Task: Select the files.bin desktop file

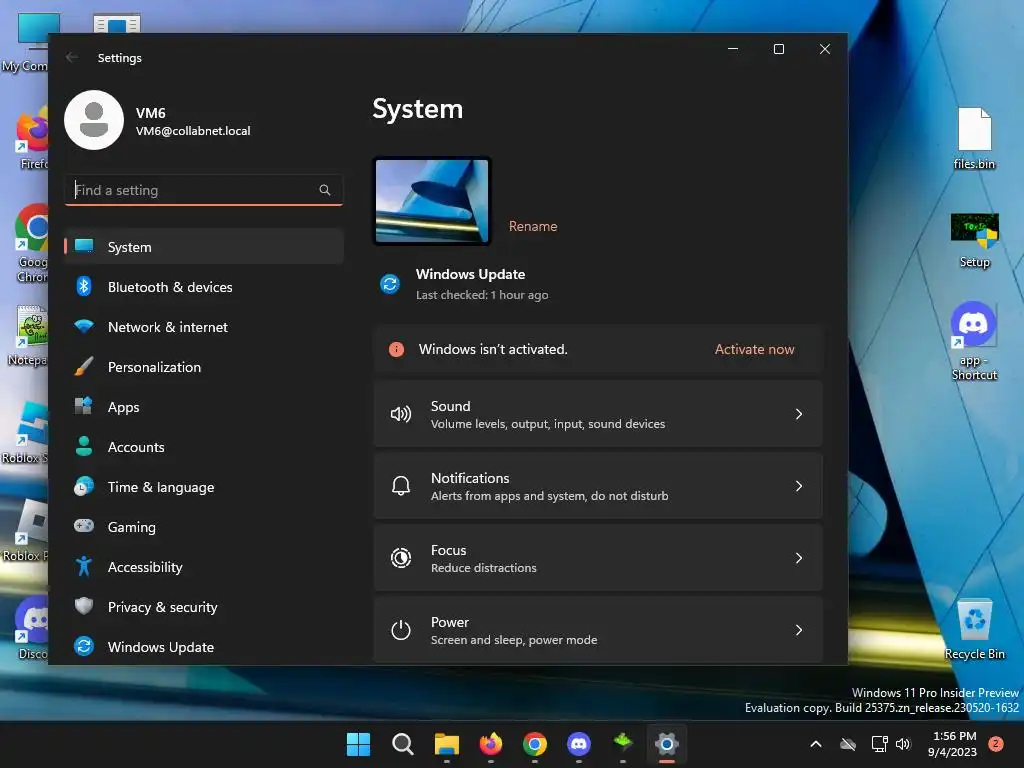Action: (x=974, y=138)
